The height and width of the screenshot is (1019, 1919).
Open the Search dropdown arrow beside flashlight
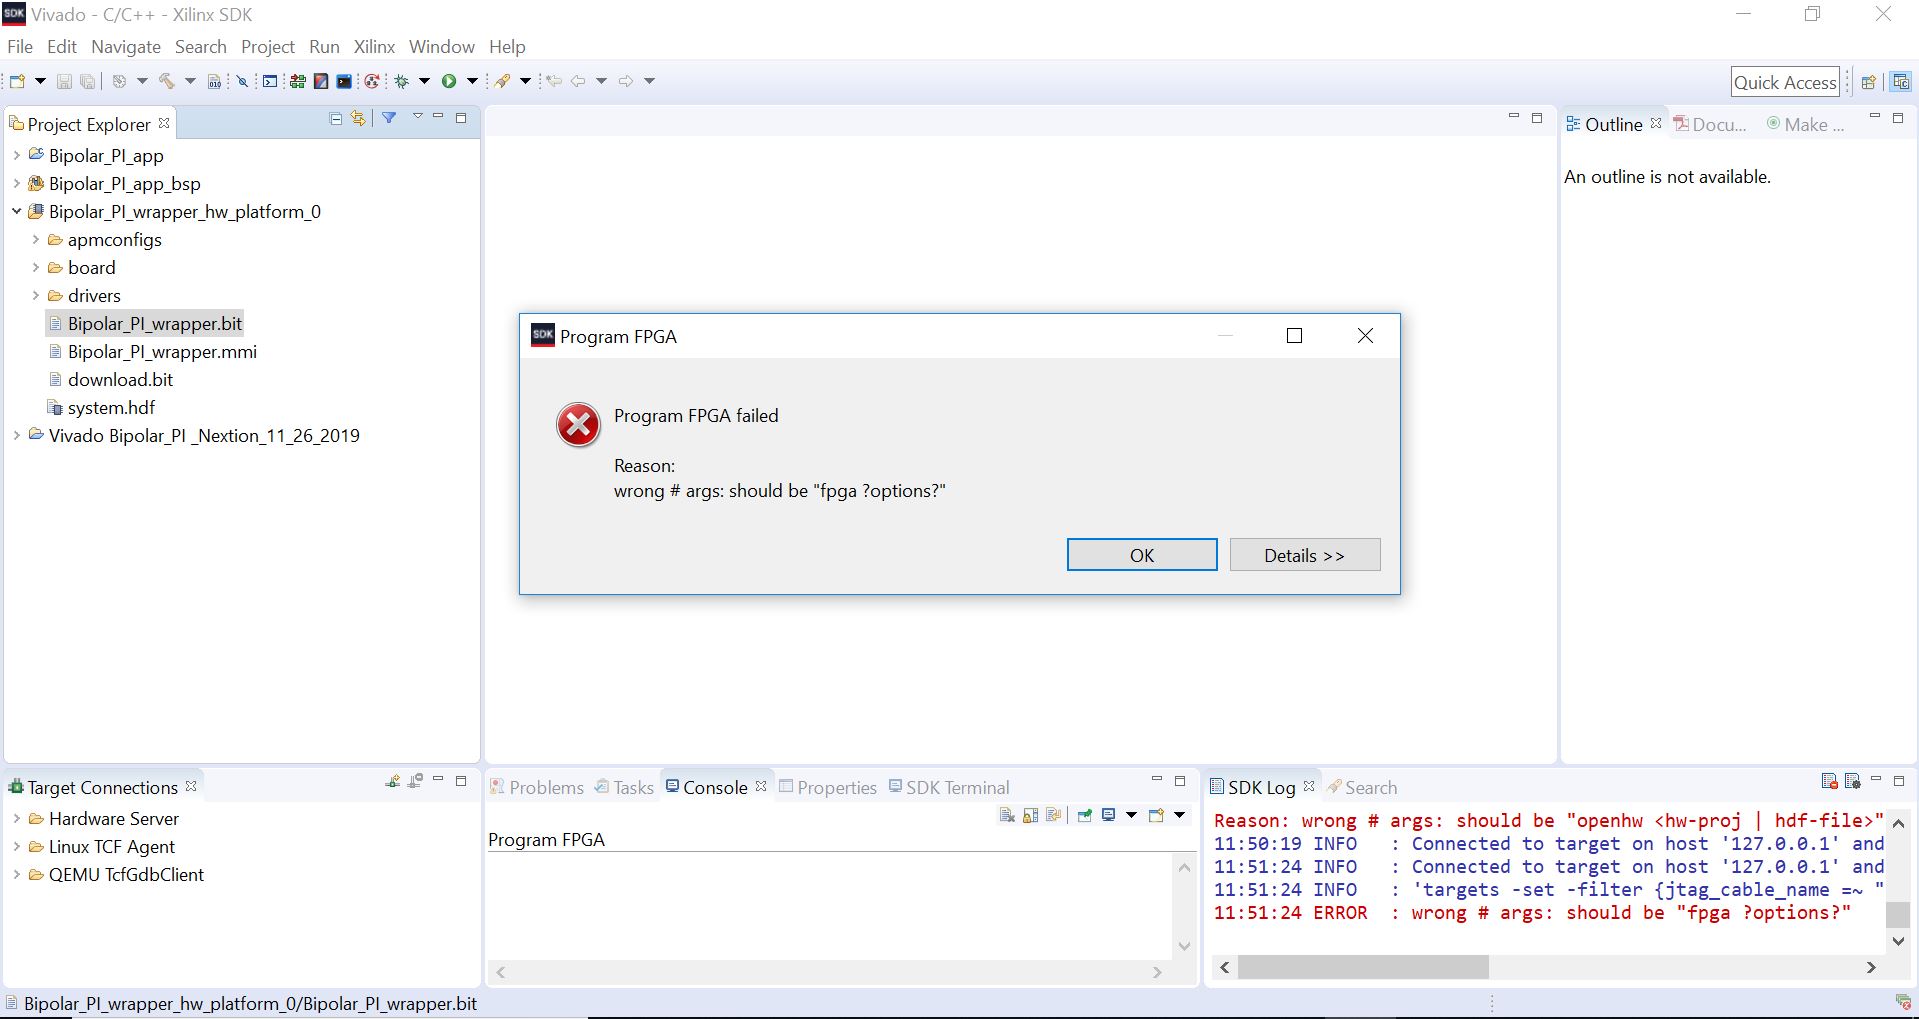click(x=525, y=81)
